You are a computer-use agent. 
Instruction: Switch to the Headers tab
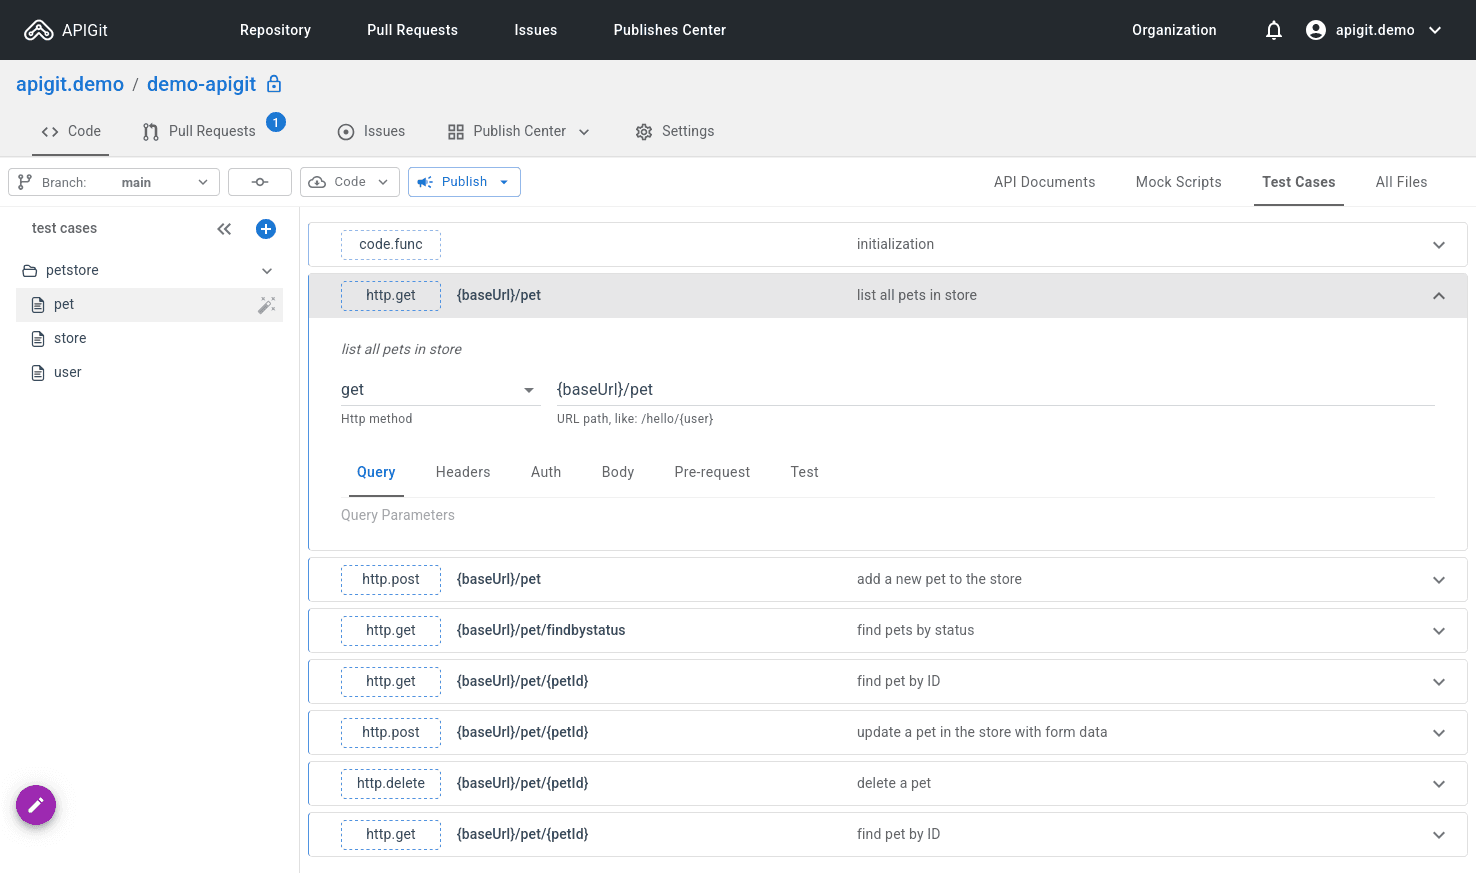point(463,472)
